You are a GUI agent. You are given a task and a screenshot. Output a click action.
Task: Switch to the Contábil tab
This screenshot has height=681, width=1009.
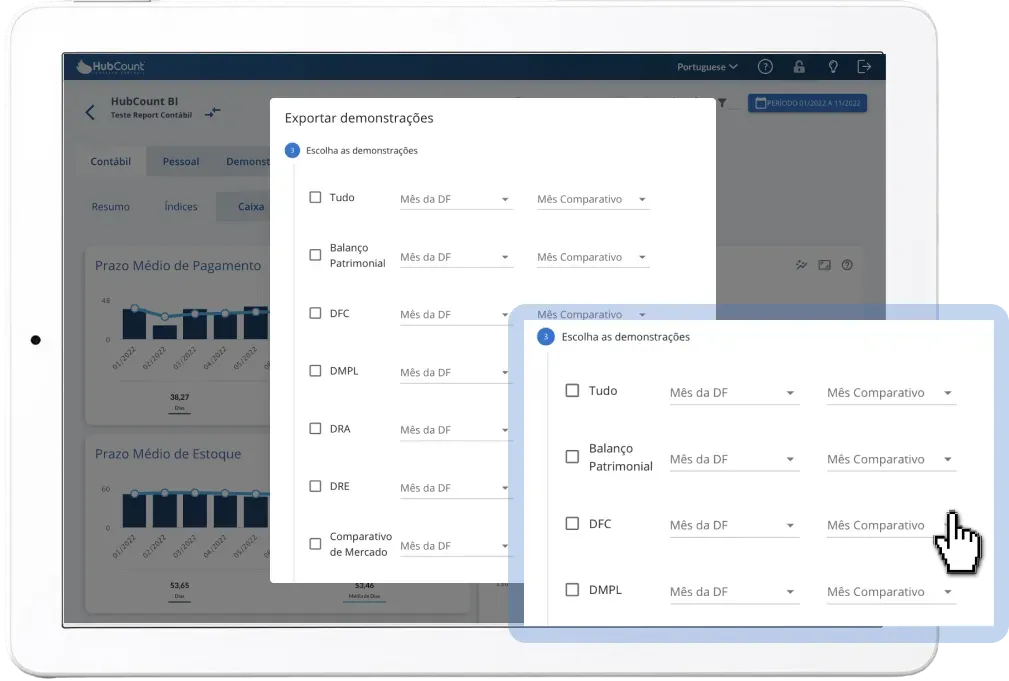111,162
